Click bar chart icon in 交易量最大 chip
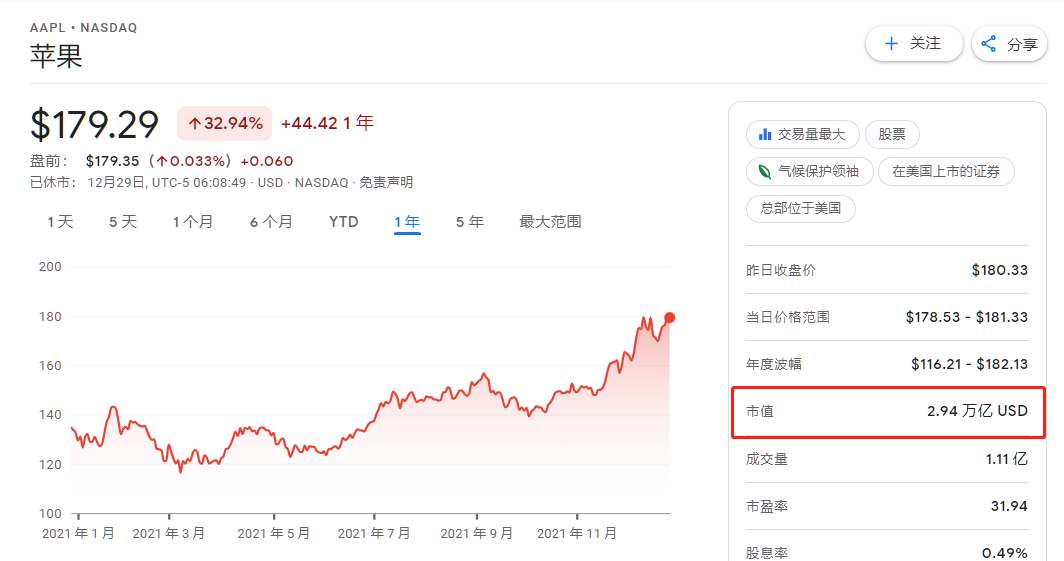This screenshot has height=561, width=1064. [765, 134]
